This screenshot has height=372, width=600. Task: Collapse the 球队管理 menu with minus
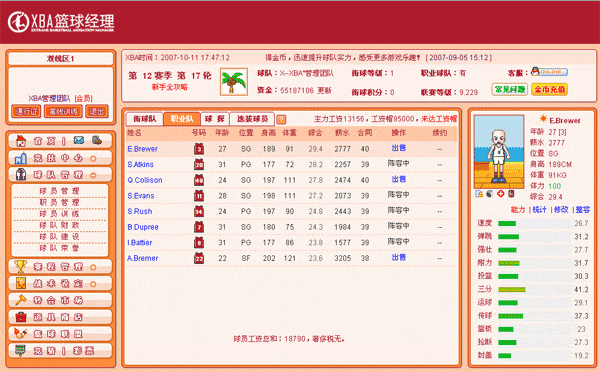pos(93,175)
